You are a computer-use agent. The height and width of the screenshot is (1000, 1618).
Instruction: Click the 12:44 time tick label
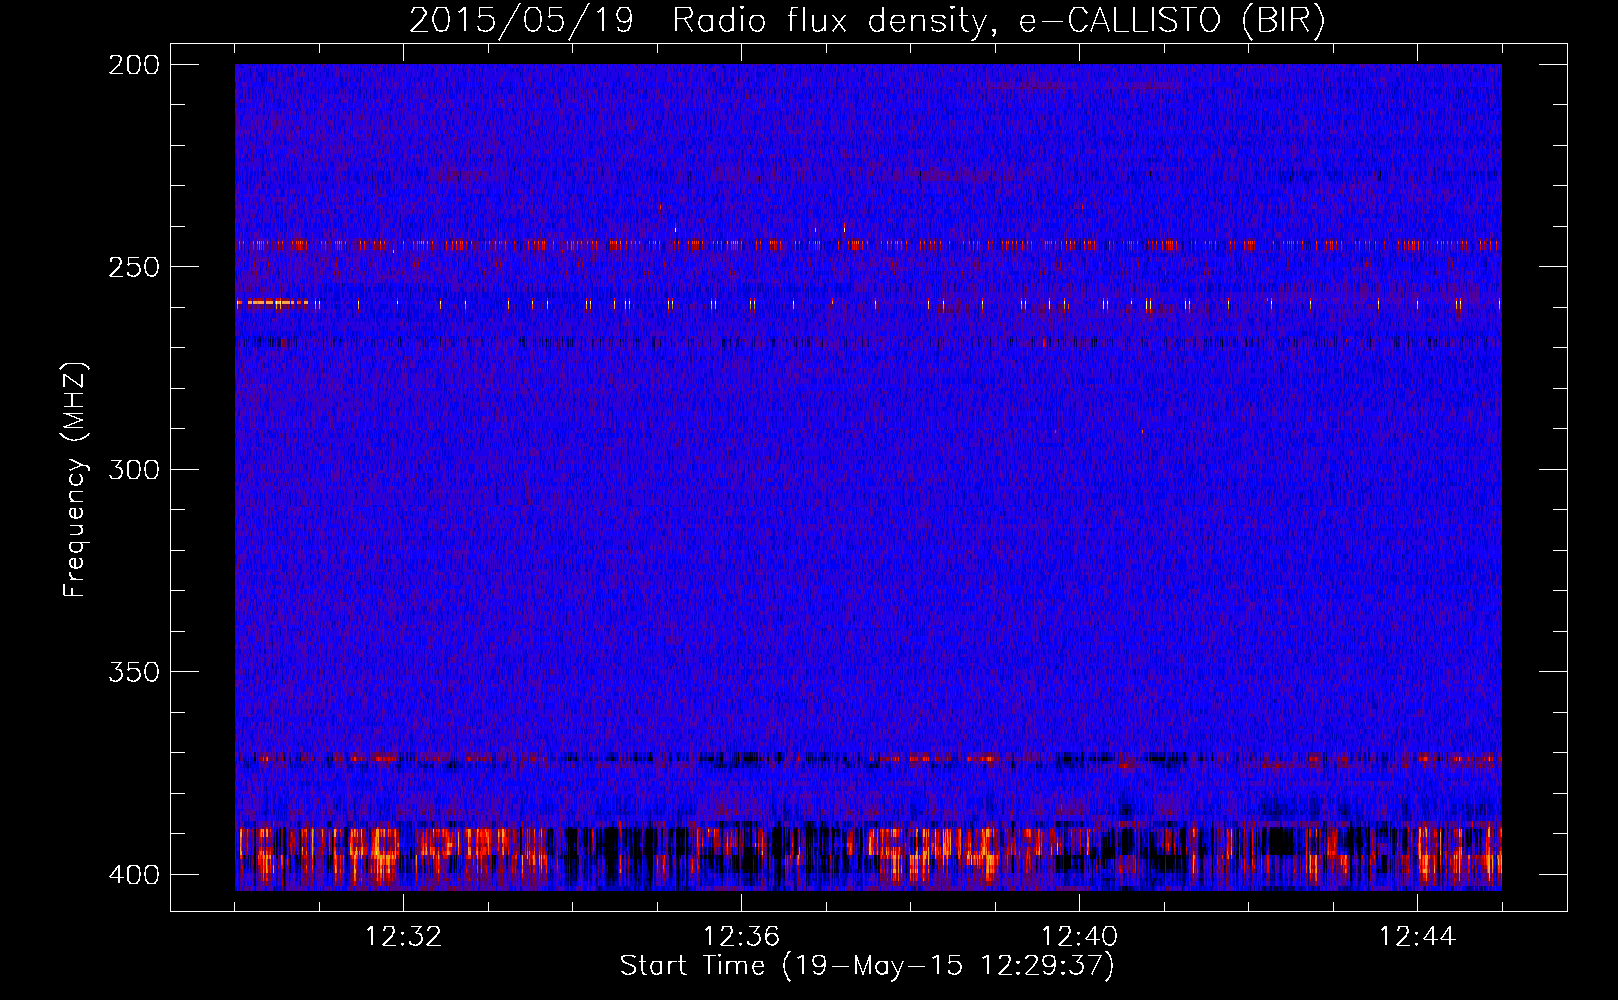click(x=1417, y=937)
